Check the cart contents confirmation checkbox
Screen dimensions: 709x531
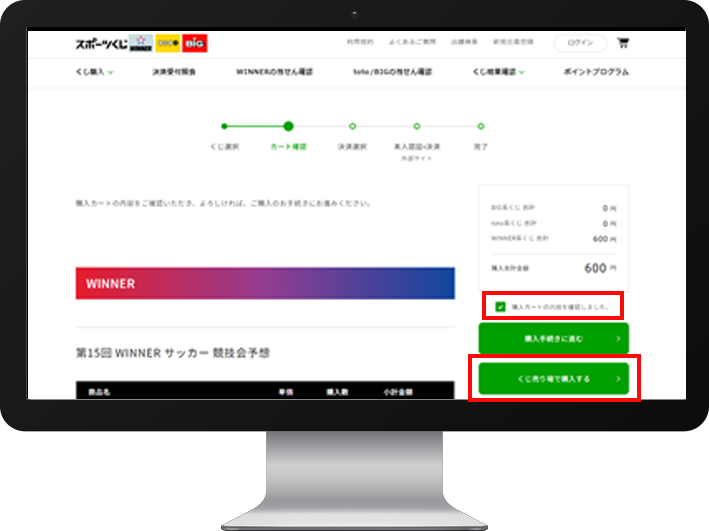[x=501, y=306]
